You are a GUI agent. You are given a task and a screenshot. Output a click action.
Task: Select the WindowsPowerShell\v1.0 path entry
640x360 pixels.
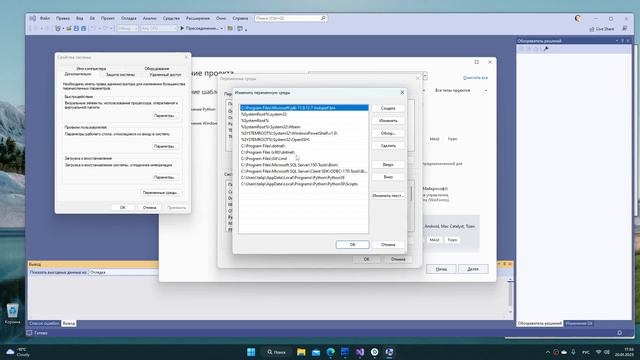click(304, 133)
